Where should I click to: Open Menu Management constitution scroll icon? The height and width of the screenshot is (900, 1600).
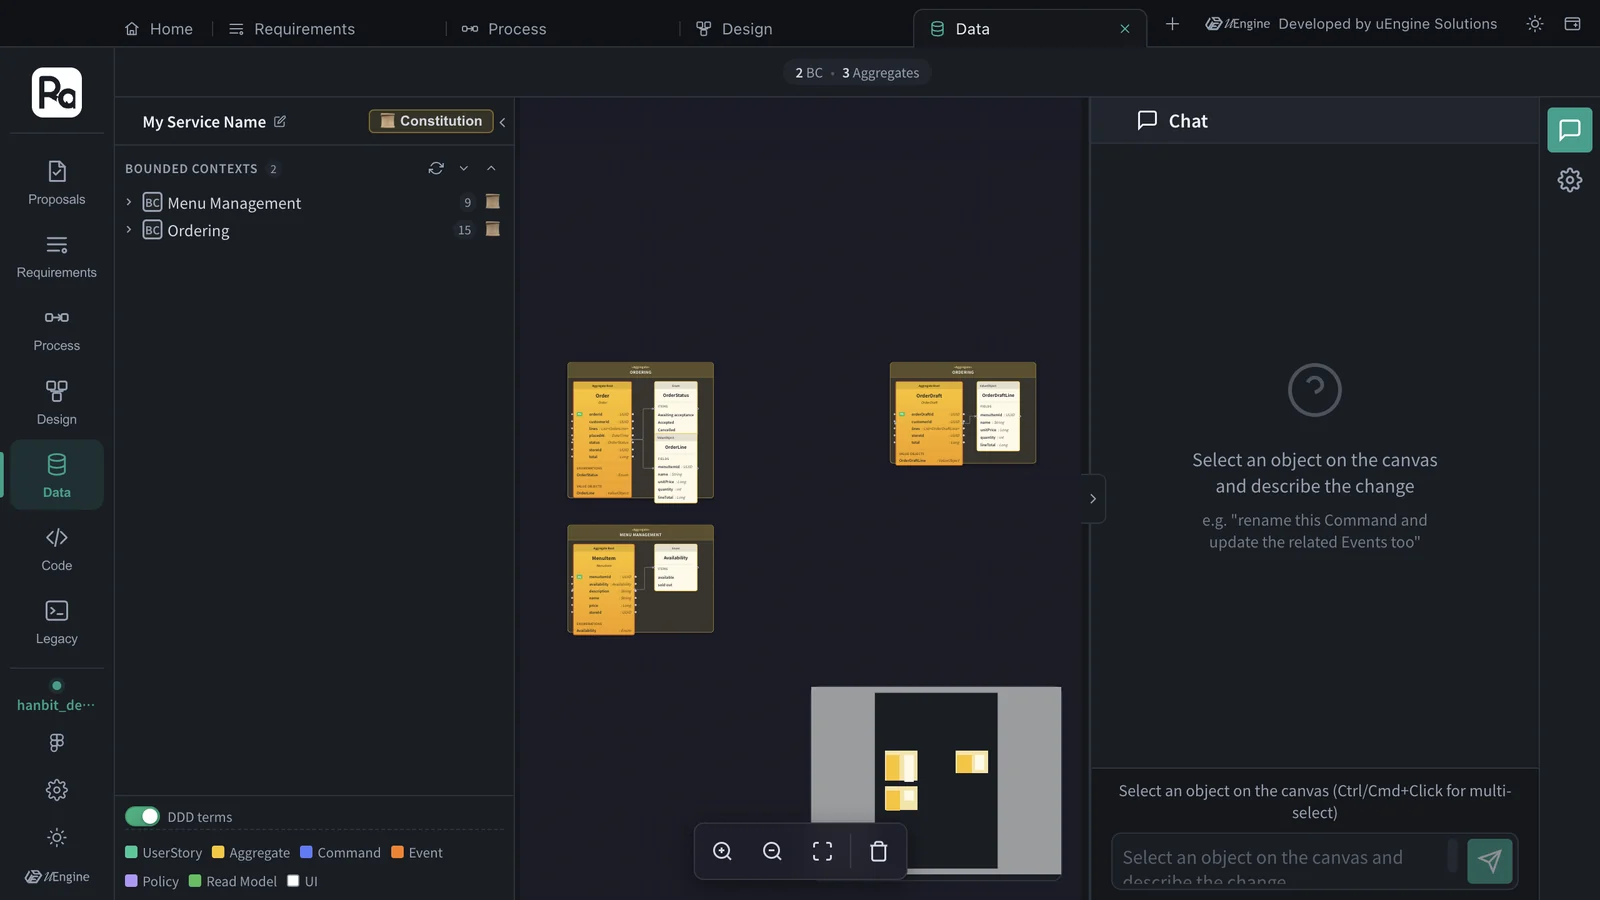[492, 202]
